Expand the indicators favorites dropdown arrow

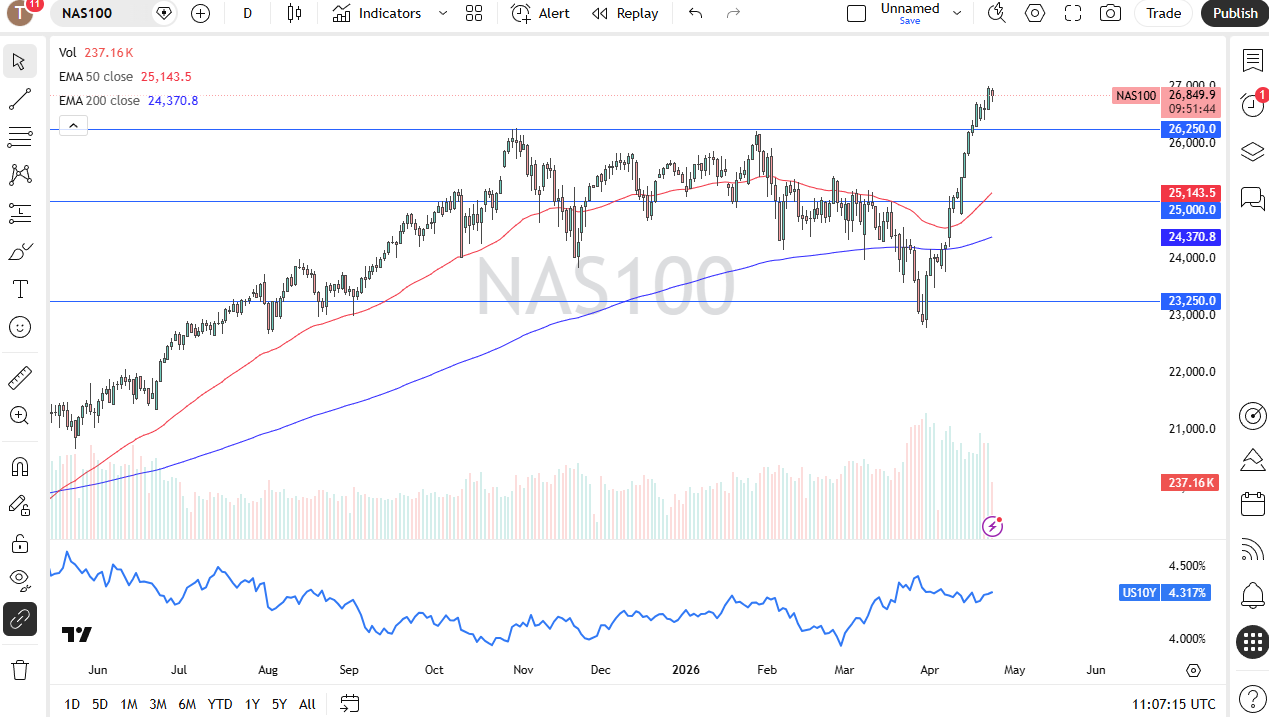pyautogui.click(x=443, y=13)
